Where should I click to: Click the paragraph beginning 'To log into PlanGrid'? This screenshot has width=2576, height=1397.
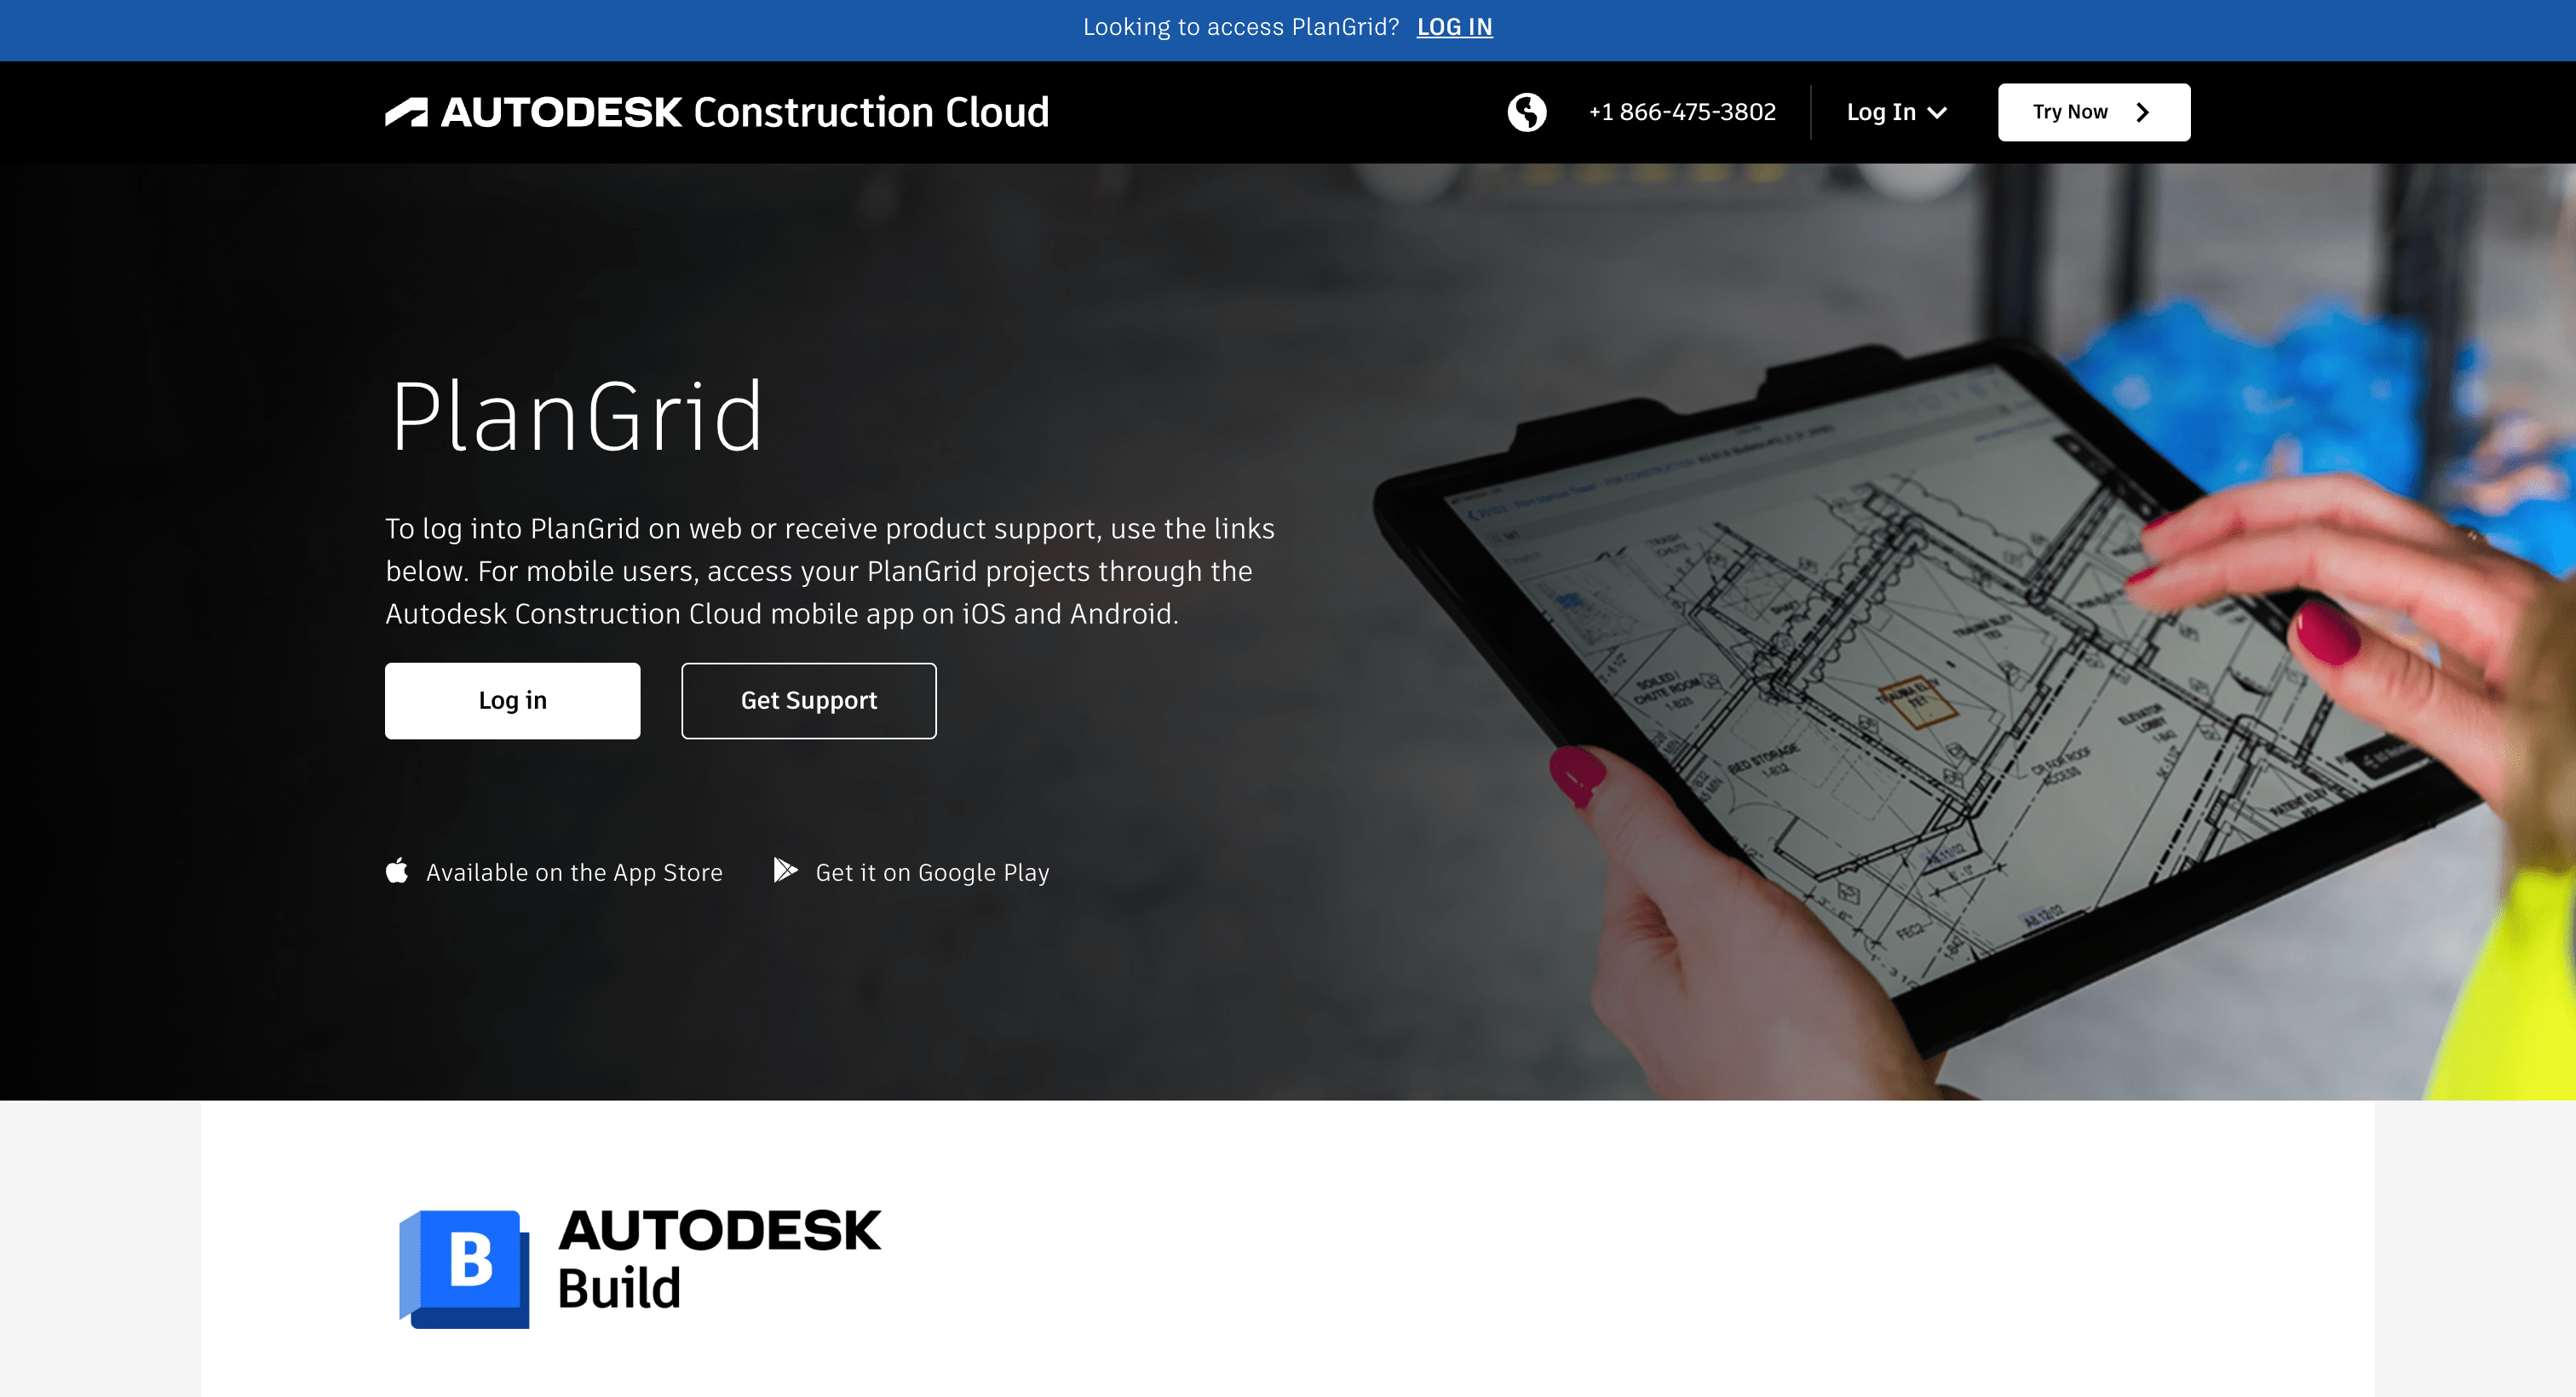tap(830, 571)
